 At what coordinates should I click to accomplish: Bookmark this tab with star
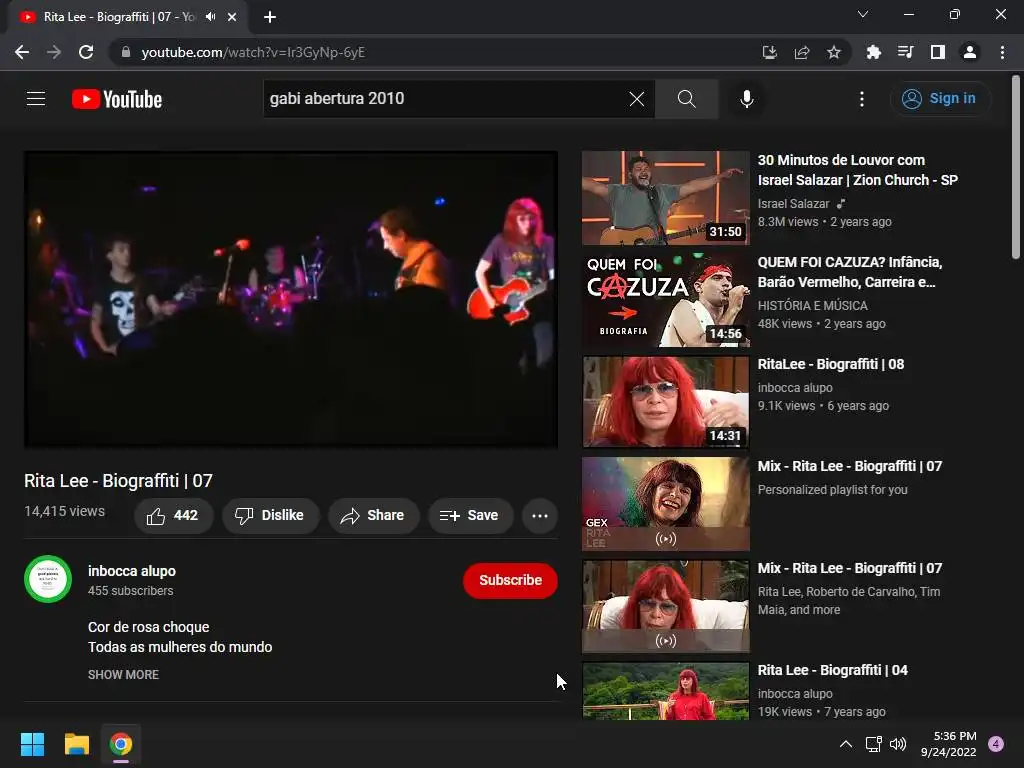click(834, 52)
